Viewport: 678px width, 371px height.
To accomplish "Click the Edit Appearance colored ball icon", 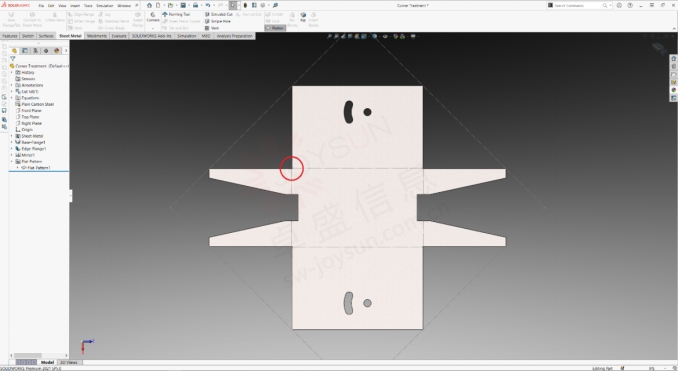I will (x=395, y=36).
